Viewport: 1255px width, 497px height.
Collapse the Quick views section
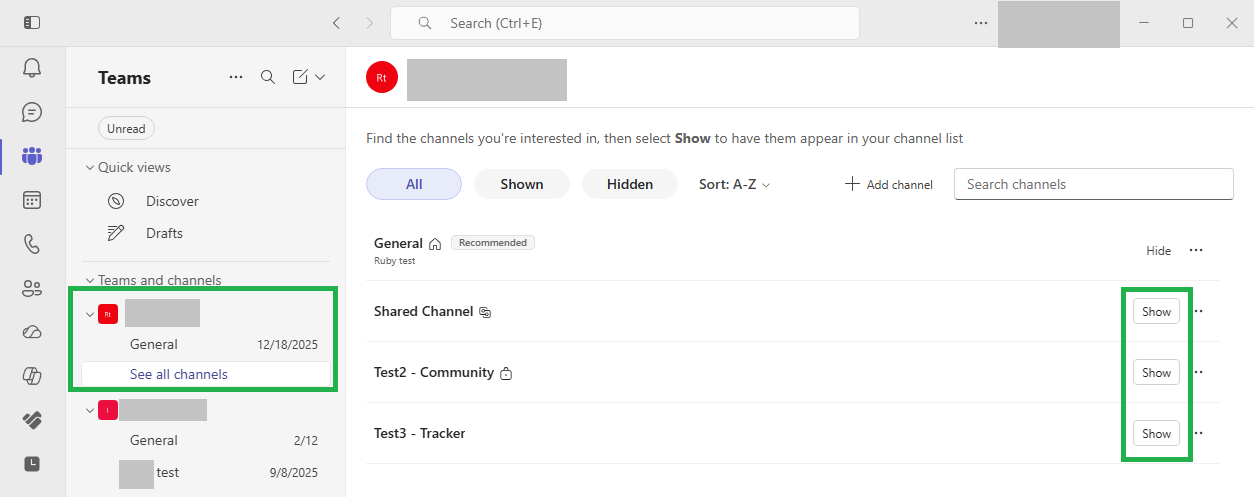pyautogui.click(x=89, y=167)
